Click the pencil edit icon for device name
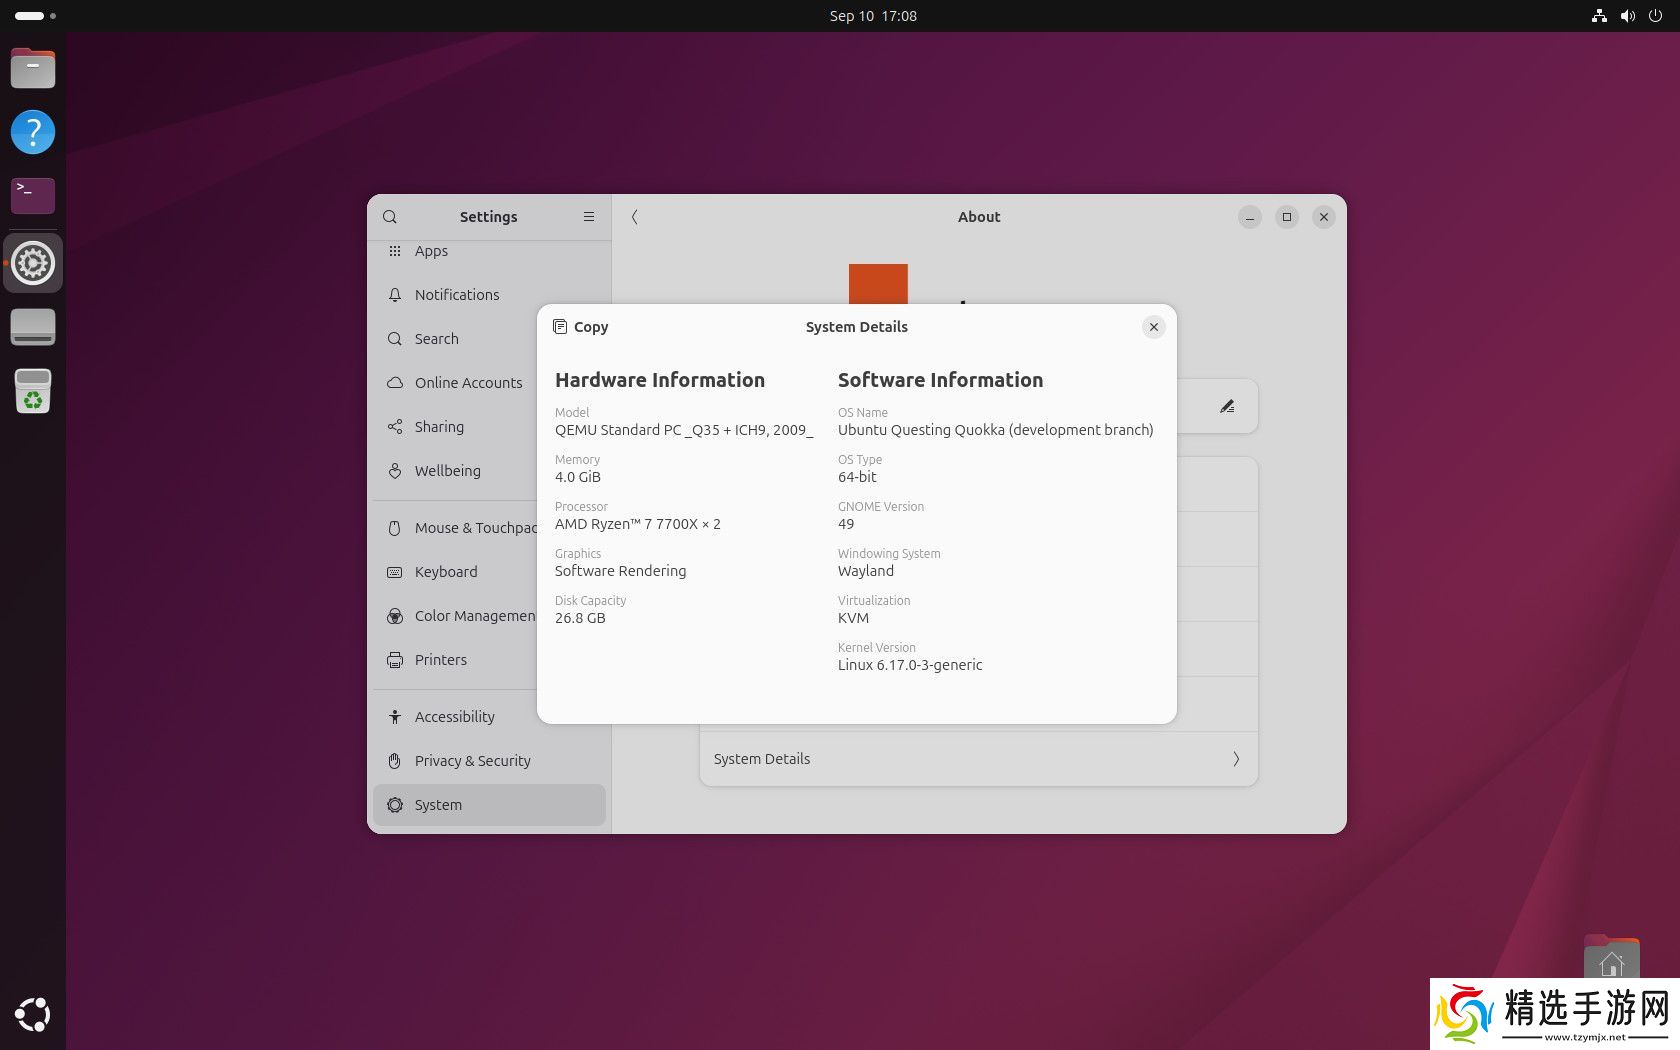This screenshot has height=1050, width=1680. pos(1227,406)
